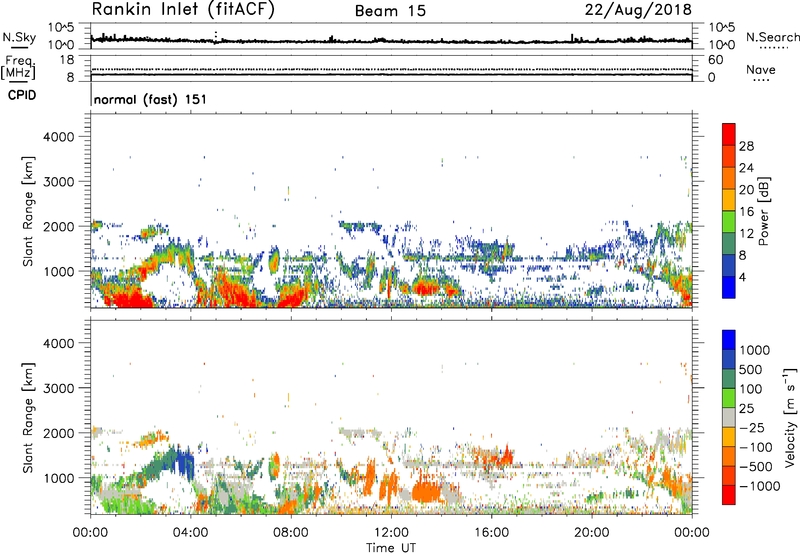
Task: Click the blue bottom of power color bar
Action: click(729, 288)
